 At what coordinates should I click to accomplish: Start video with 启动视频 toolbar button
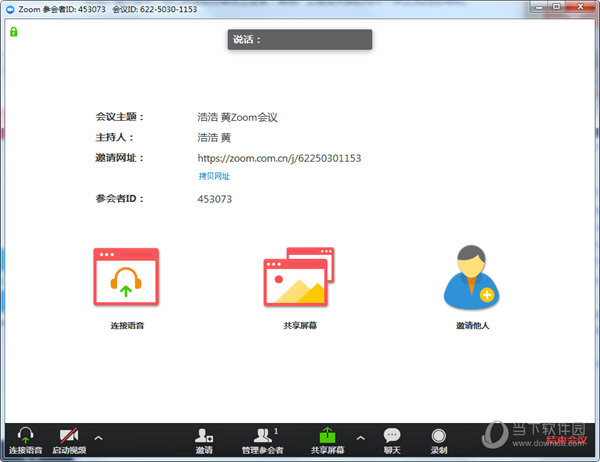pyautogui.click(x=69, y=441)
